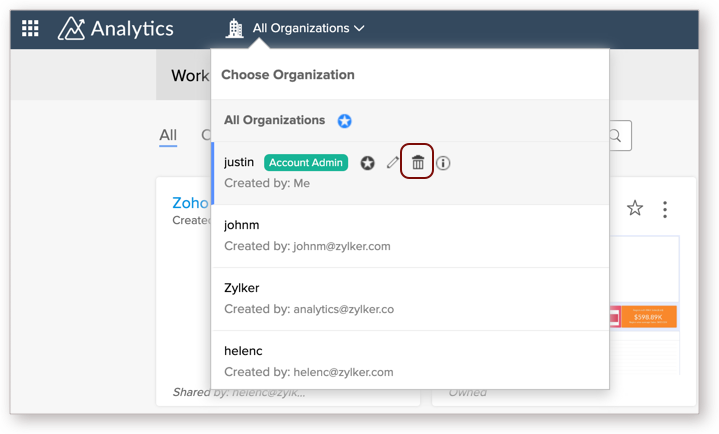
Task: Select the Zylker organization
Action: click(x=411, y=299)
